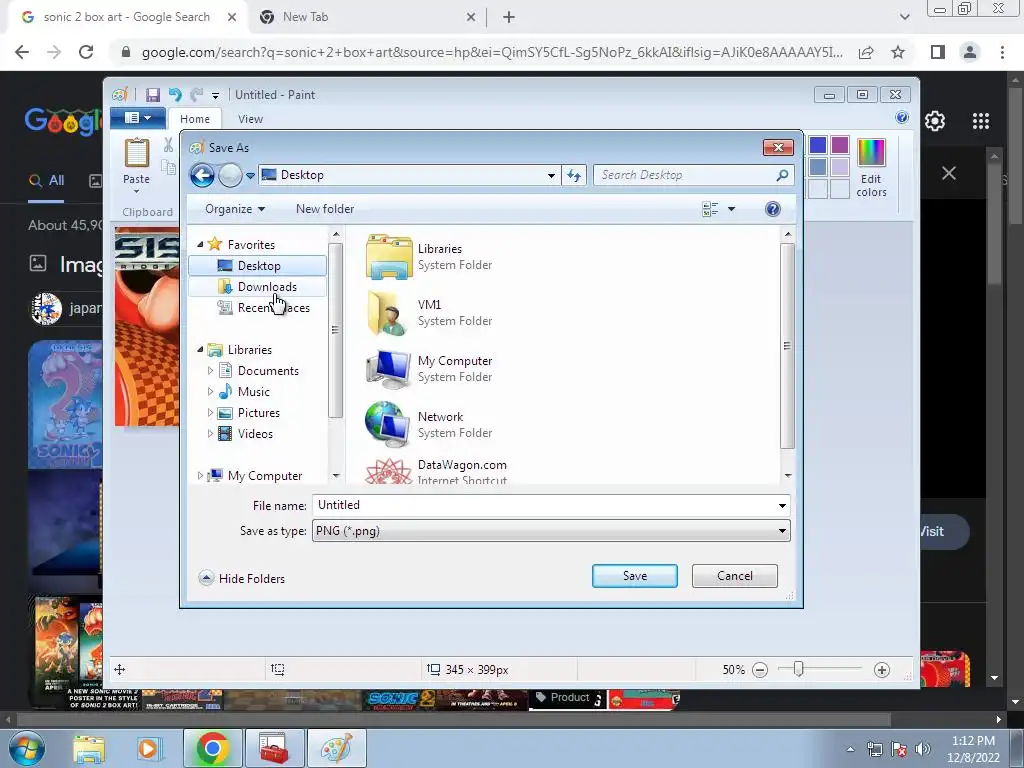Select the Network system folder icon
Viewport: 1024px width, 768px height.
point(389,424)
